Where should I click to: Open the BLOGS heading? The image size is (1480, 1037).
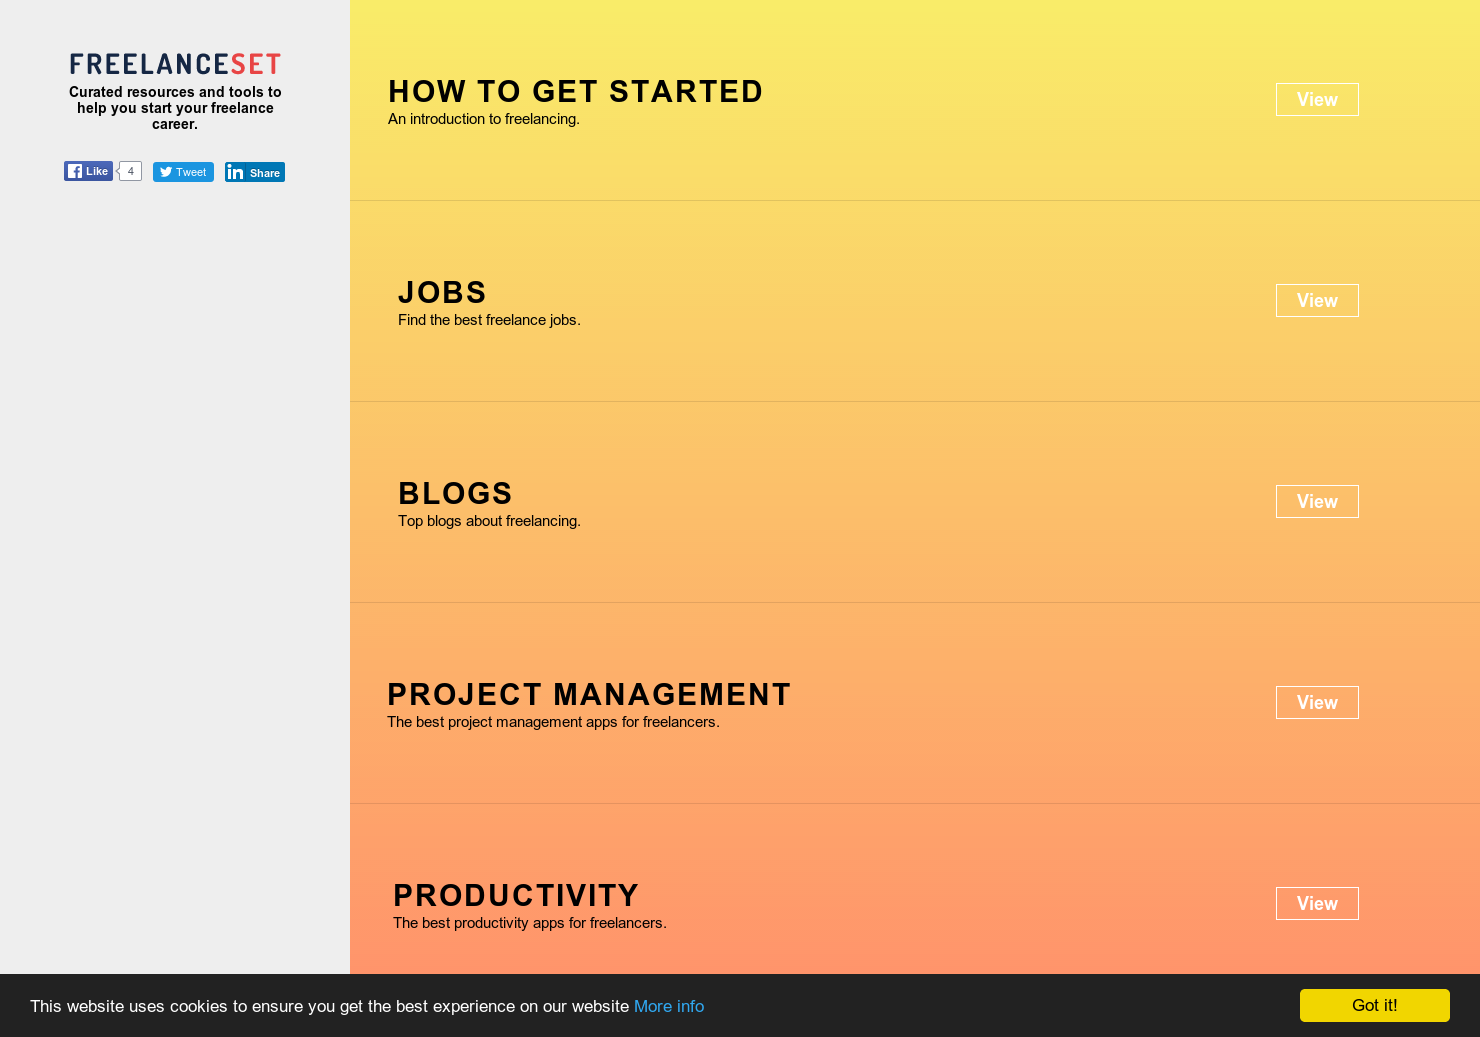[455, 493]
